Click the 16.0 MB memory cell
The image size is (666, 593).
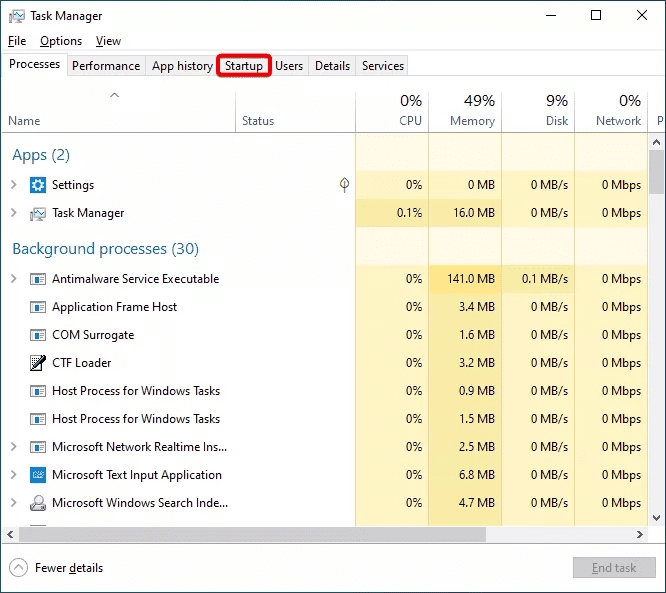[465, 213]
